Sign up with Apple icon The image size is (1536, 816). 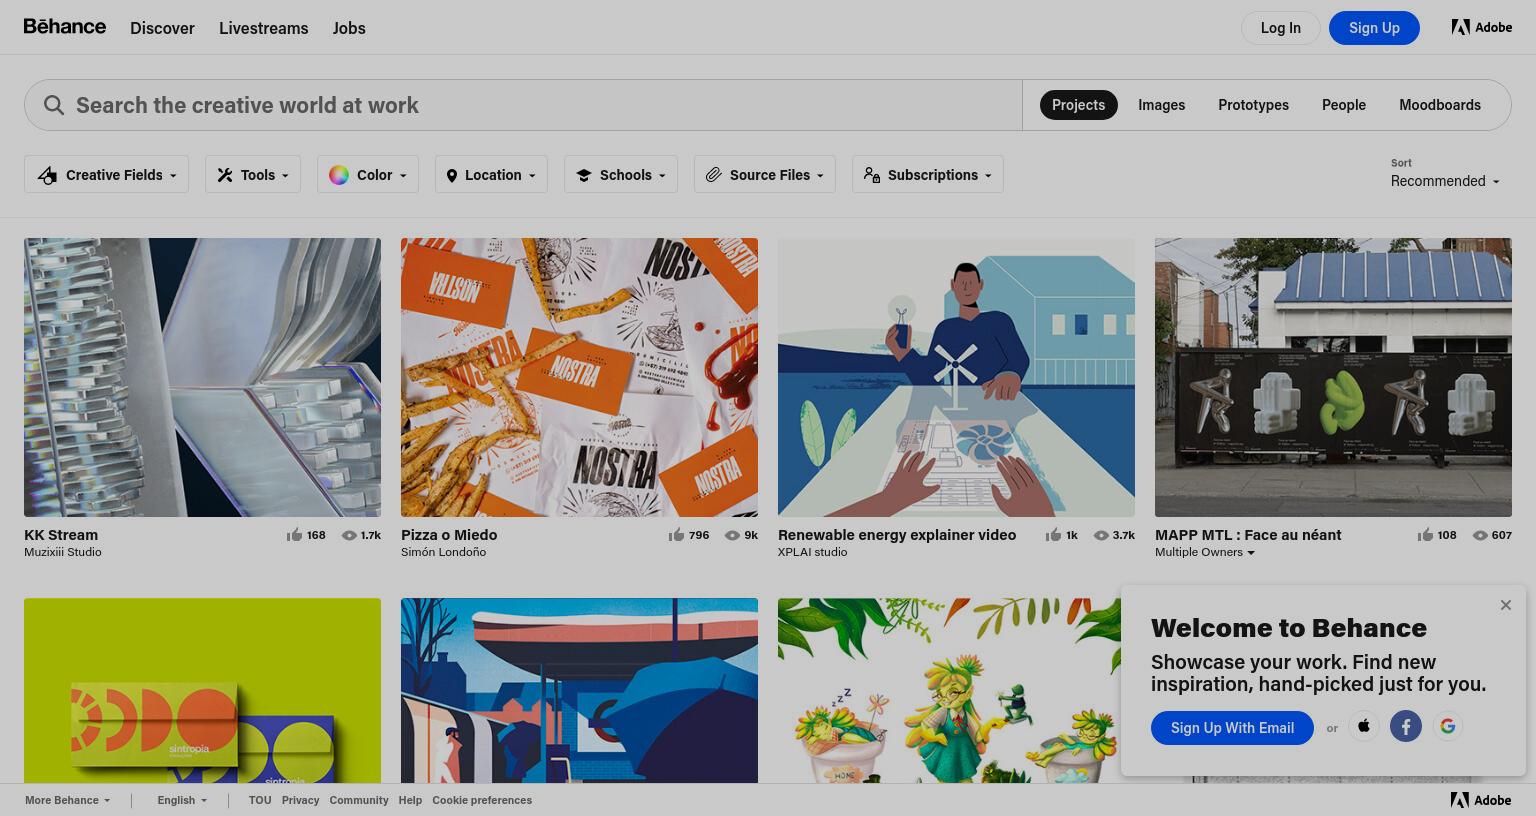point(1364,726)
